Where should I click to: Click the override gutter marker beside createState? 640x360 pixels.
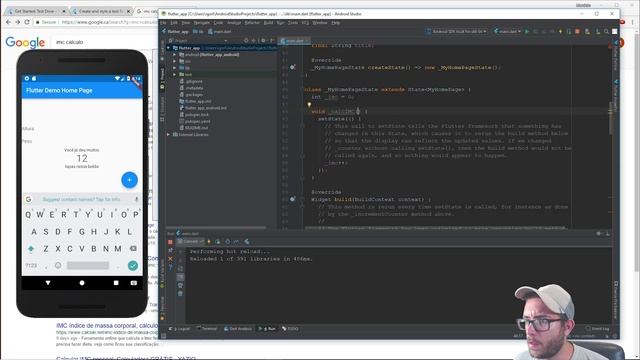[x=292, y=67]
